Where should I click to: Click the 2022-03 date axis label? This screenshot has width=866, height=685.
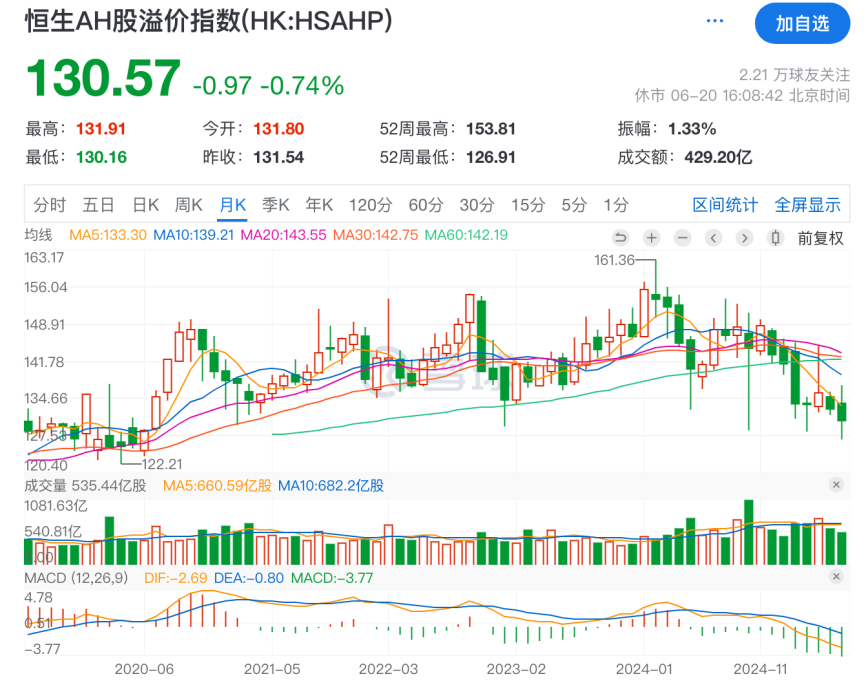(x=388, y=670)
